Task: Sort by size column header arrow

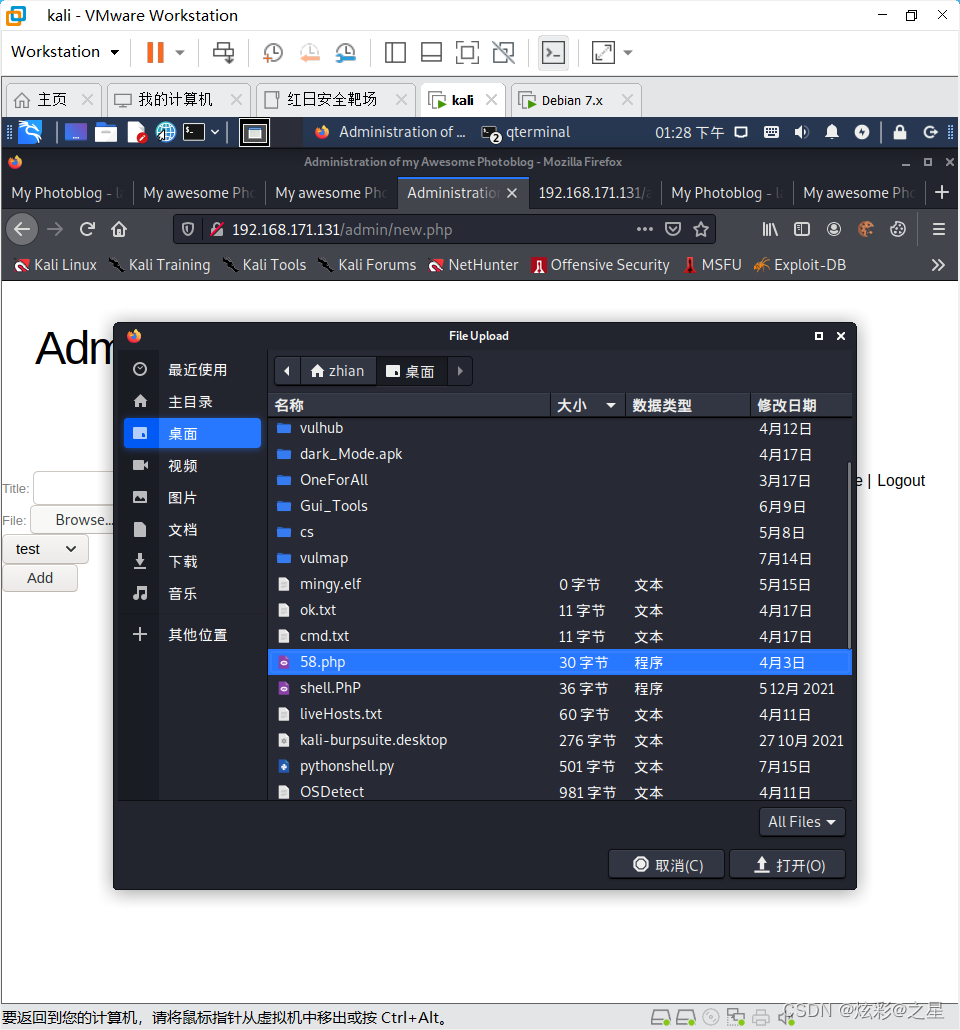Action: click(x=610, y=405)
